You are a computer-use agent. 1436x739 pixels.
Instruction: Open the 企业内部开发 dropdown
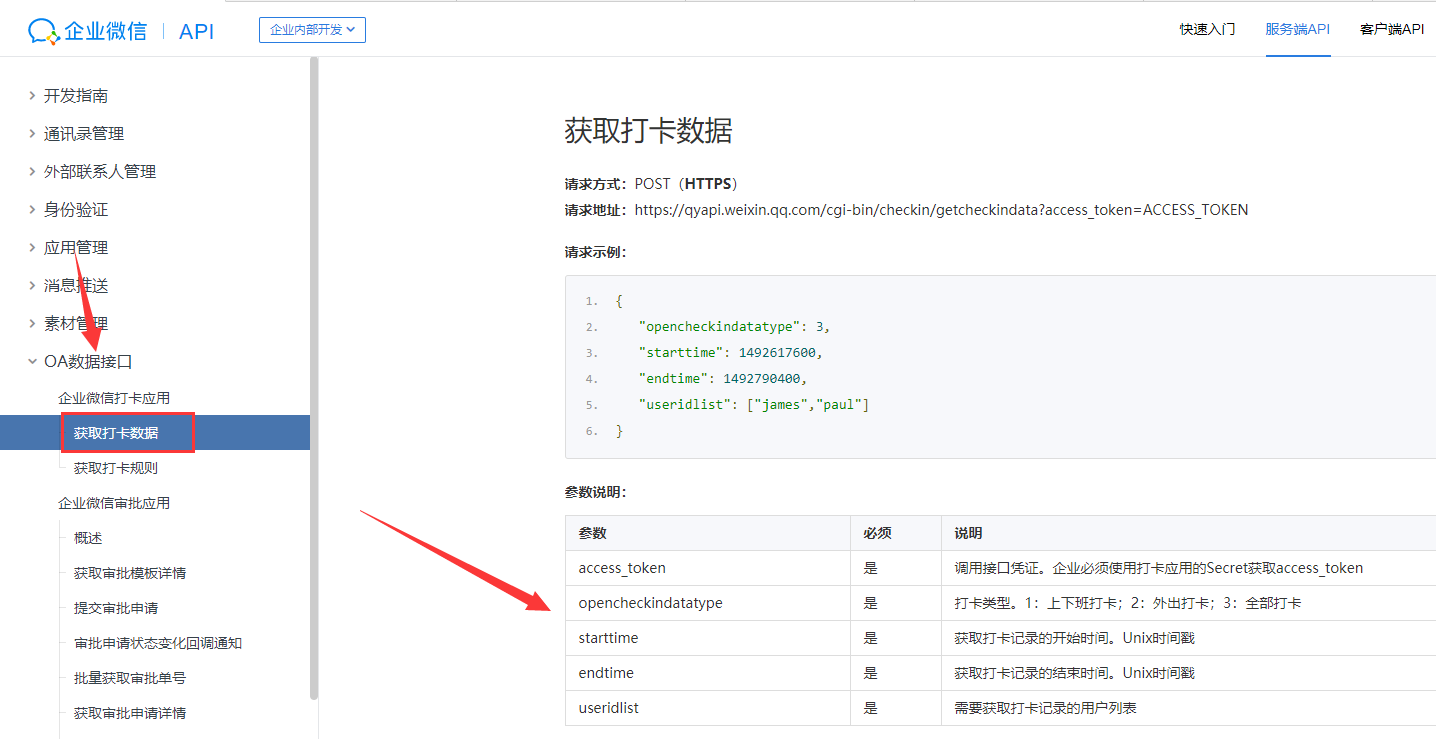(312, 30)
